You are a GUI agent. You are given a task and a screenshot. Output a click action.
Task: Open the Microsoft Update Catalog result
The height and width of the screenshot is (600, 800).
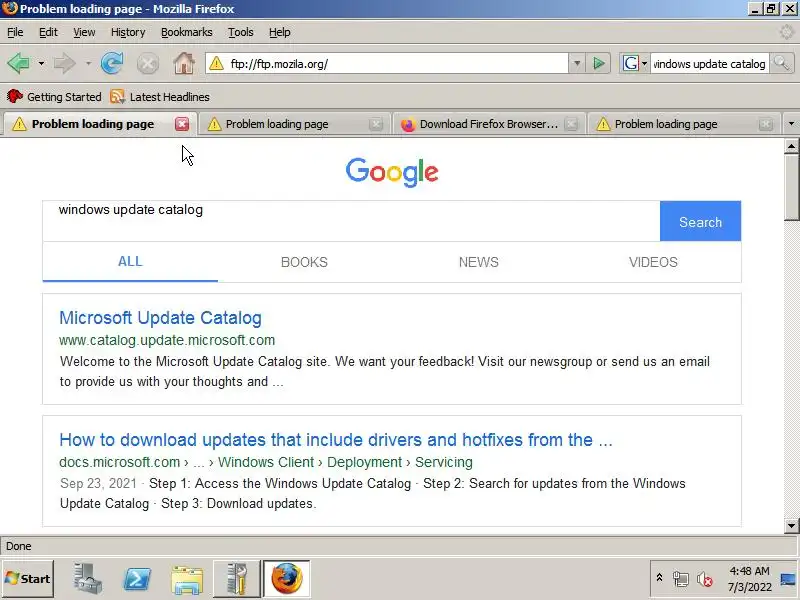coord(160,318)
